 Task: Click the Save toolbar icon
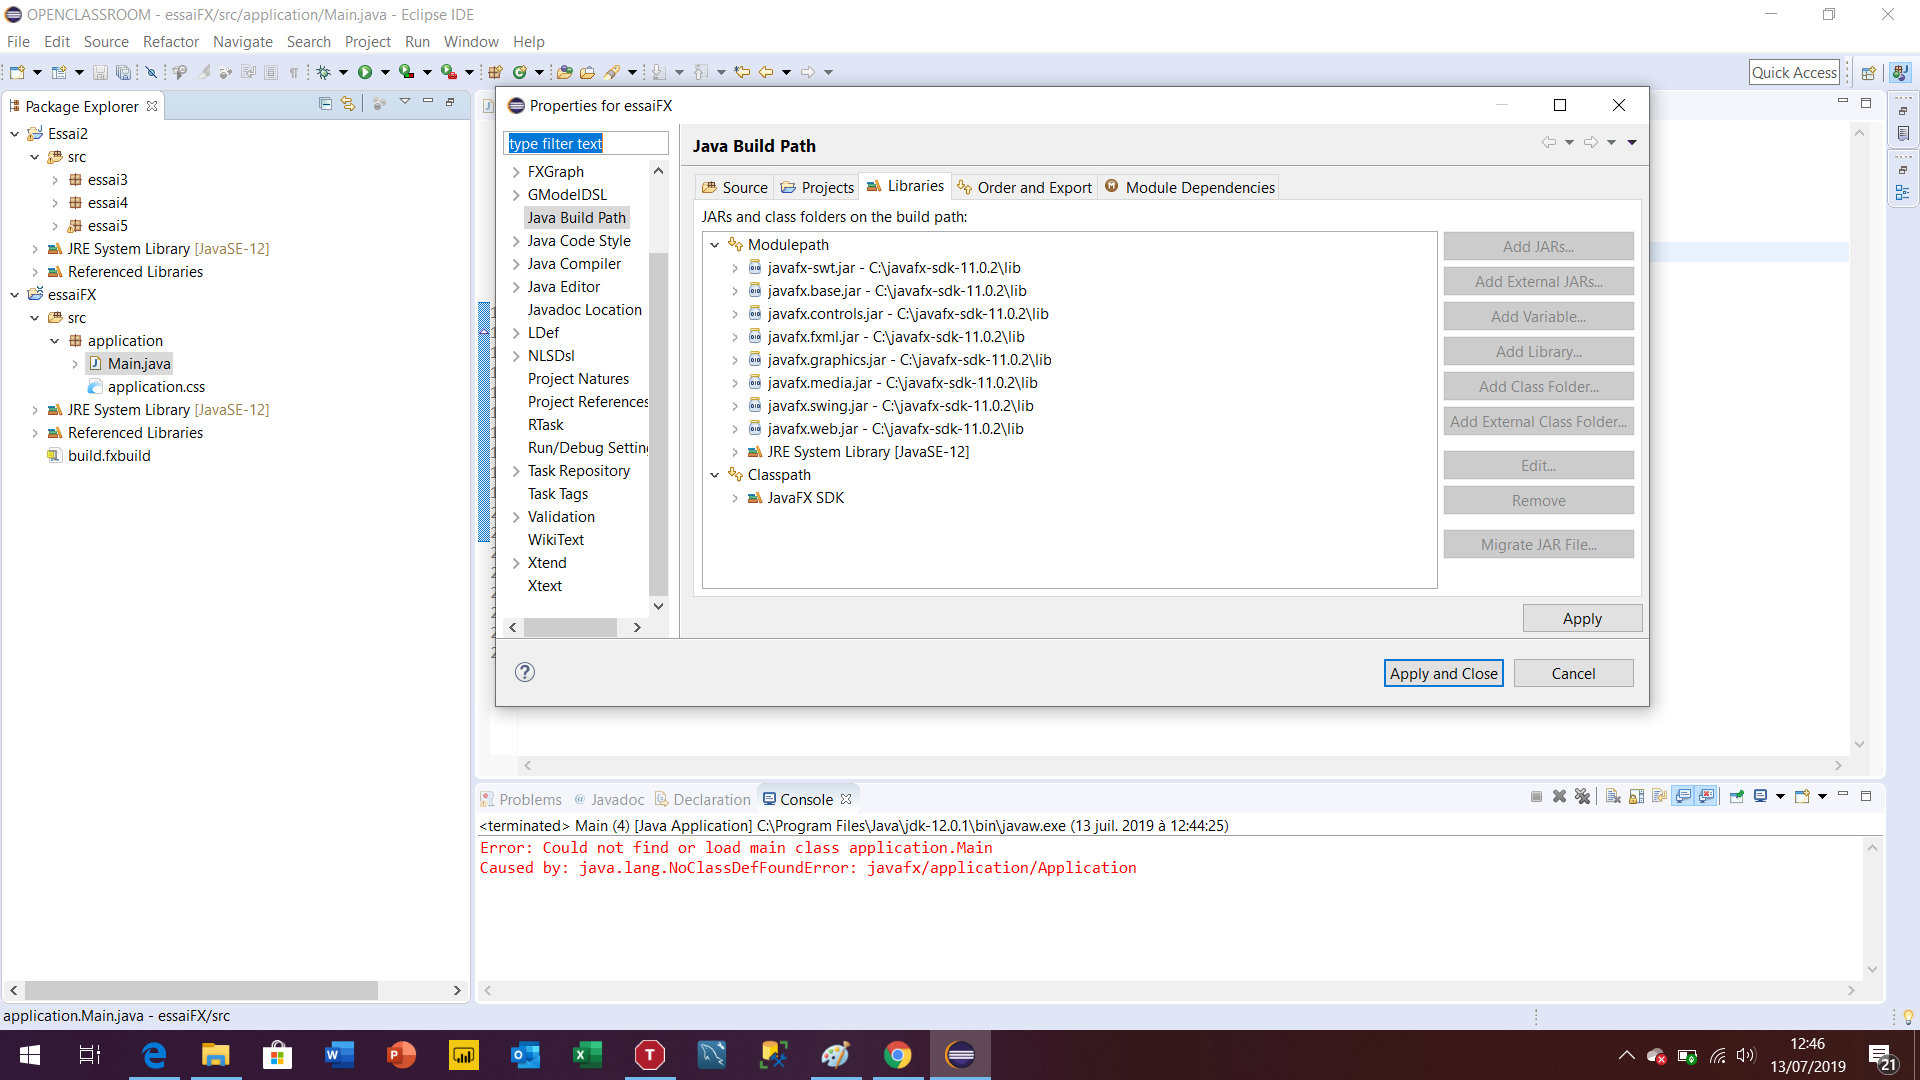[x=100, y=72]
